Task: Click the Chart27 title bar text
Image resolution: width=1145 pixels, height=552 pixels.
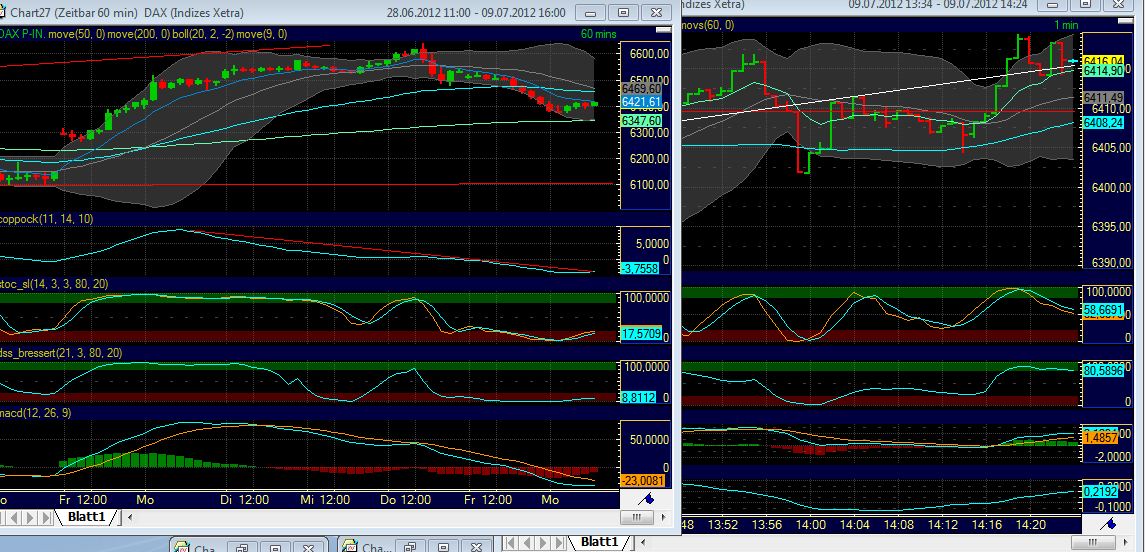Action: coord(127,13)
